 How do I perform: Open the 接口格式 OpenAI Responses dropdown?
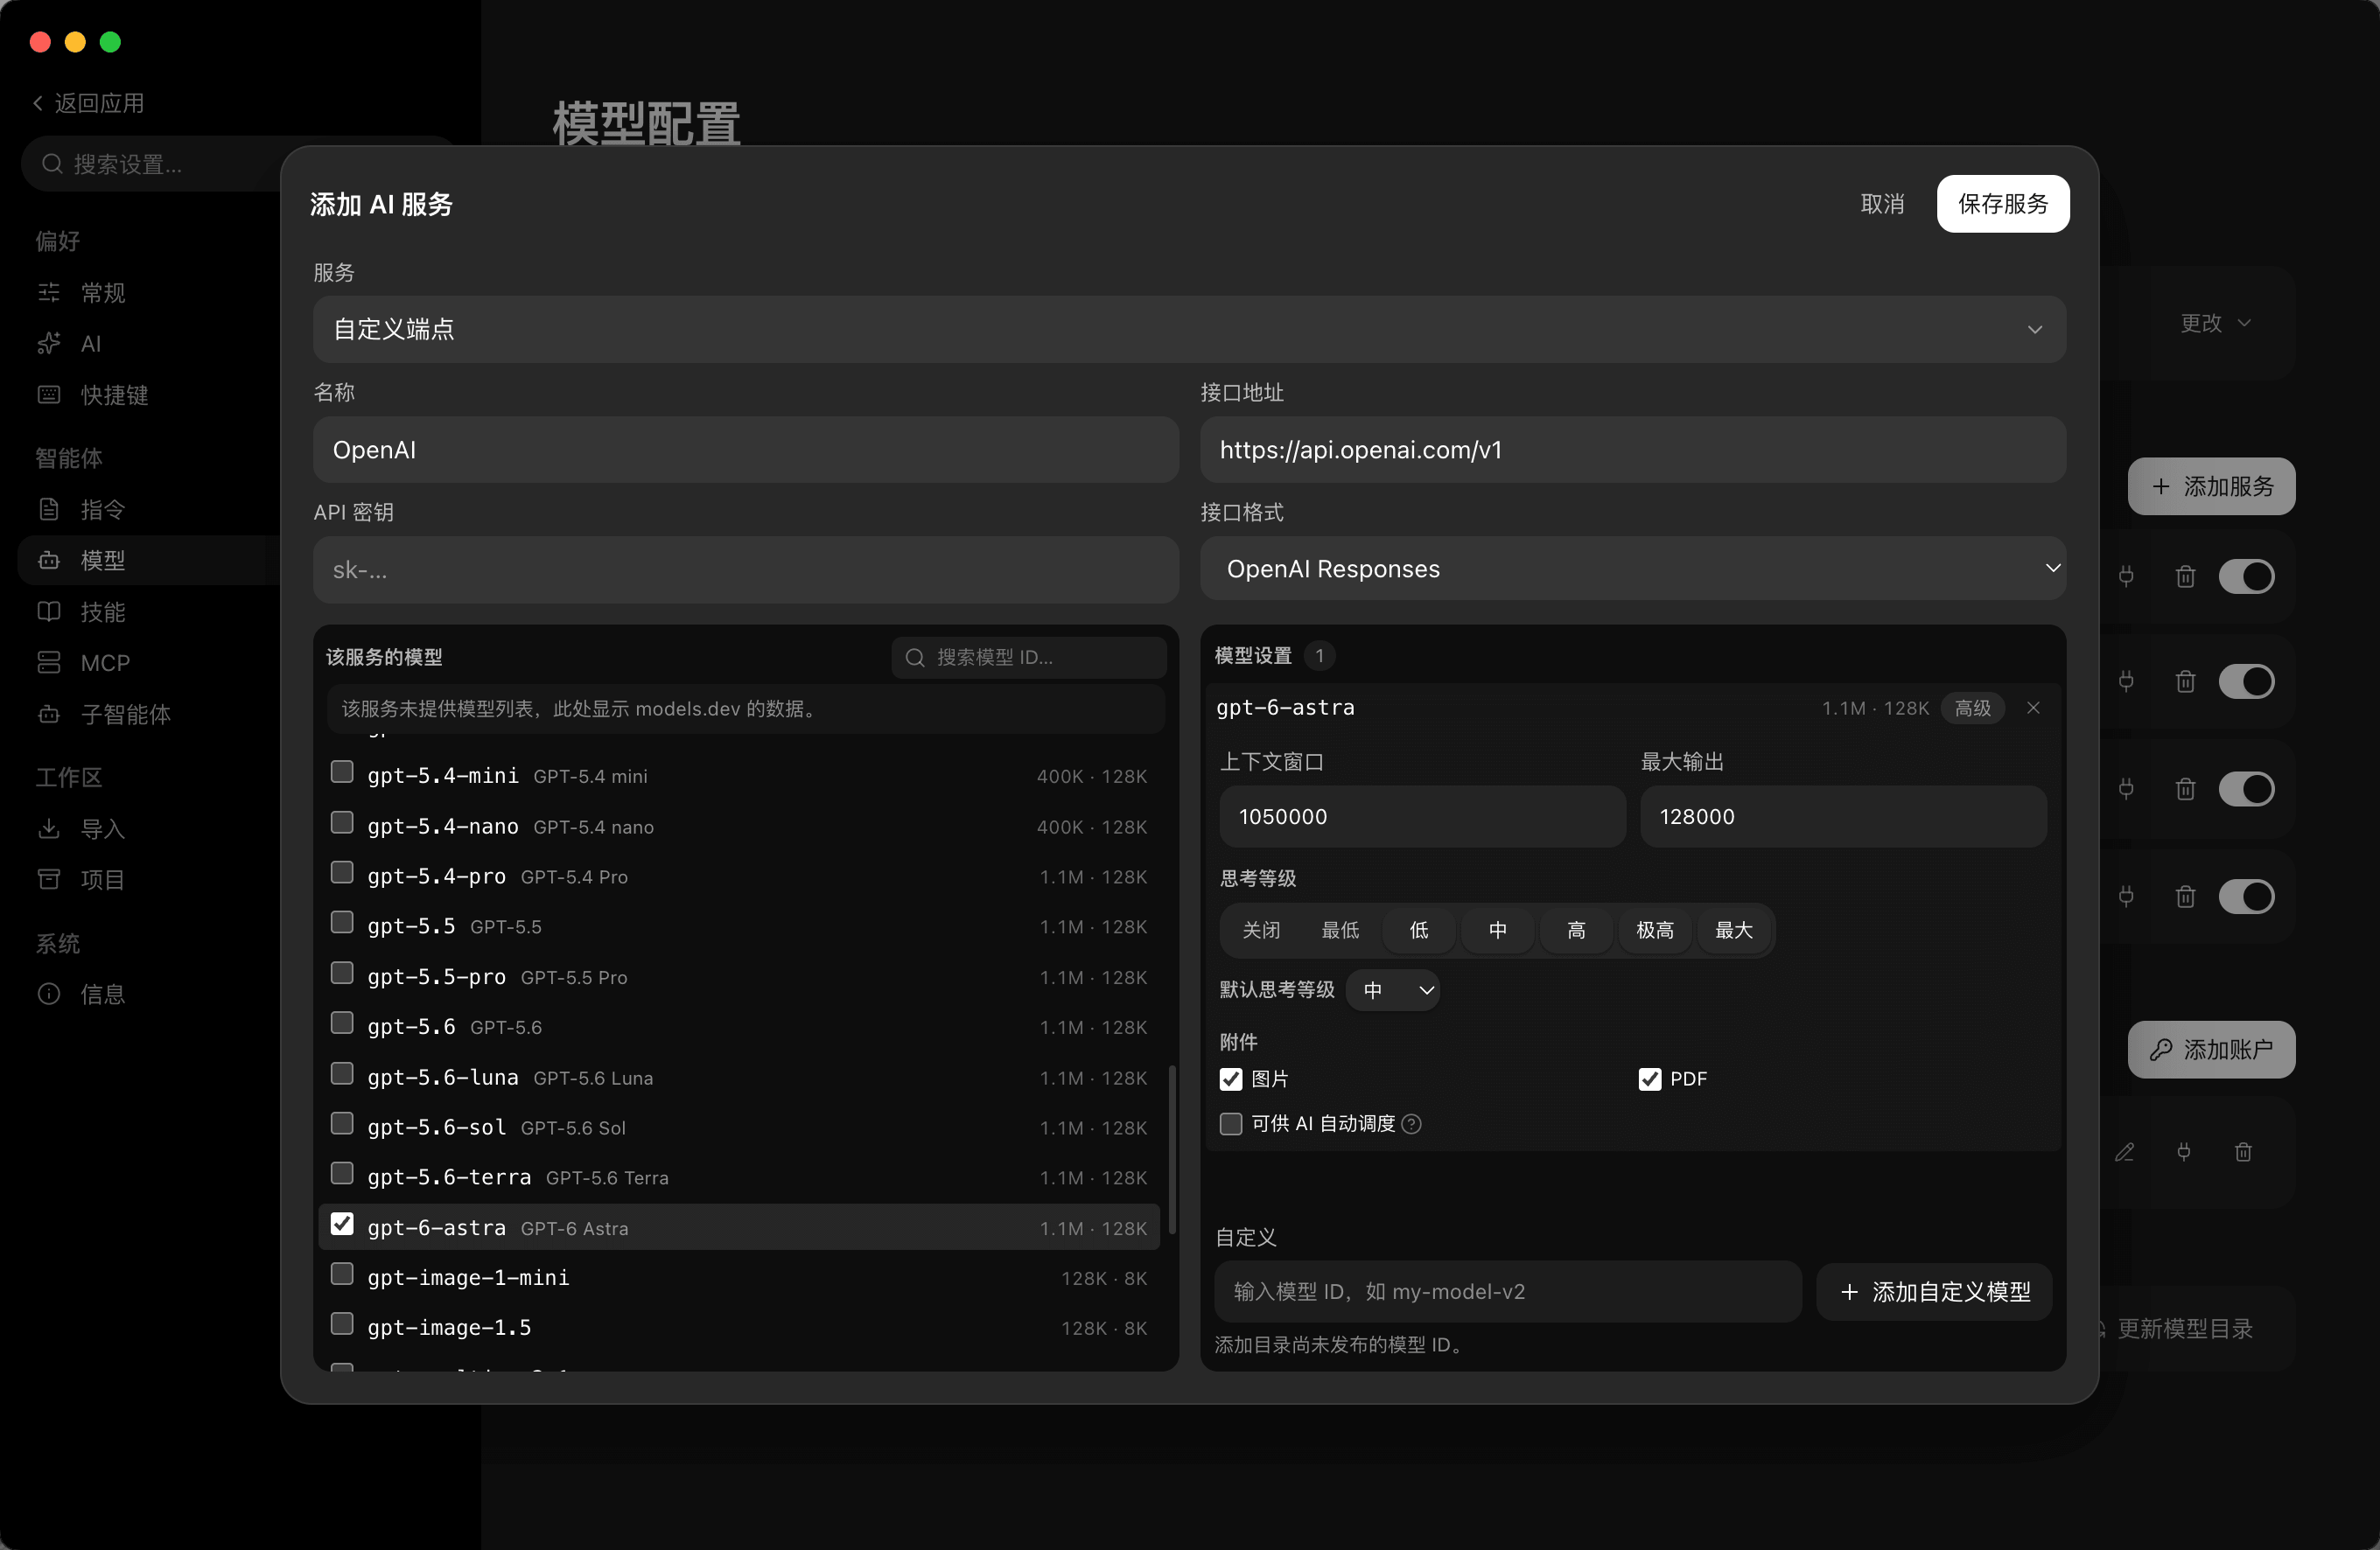pos(1633,569)
